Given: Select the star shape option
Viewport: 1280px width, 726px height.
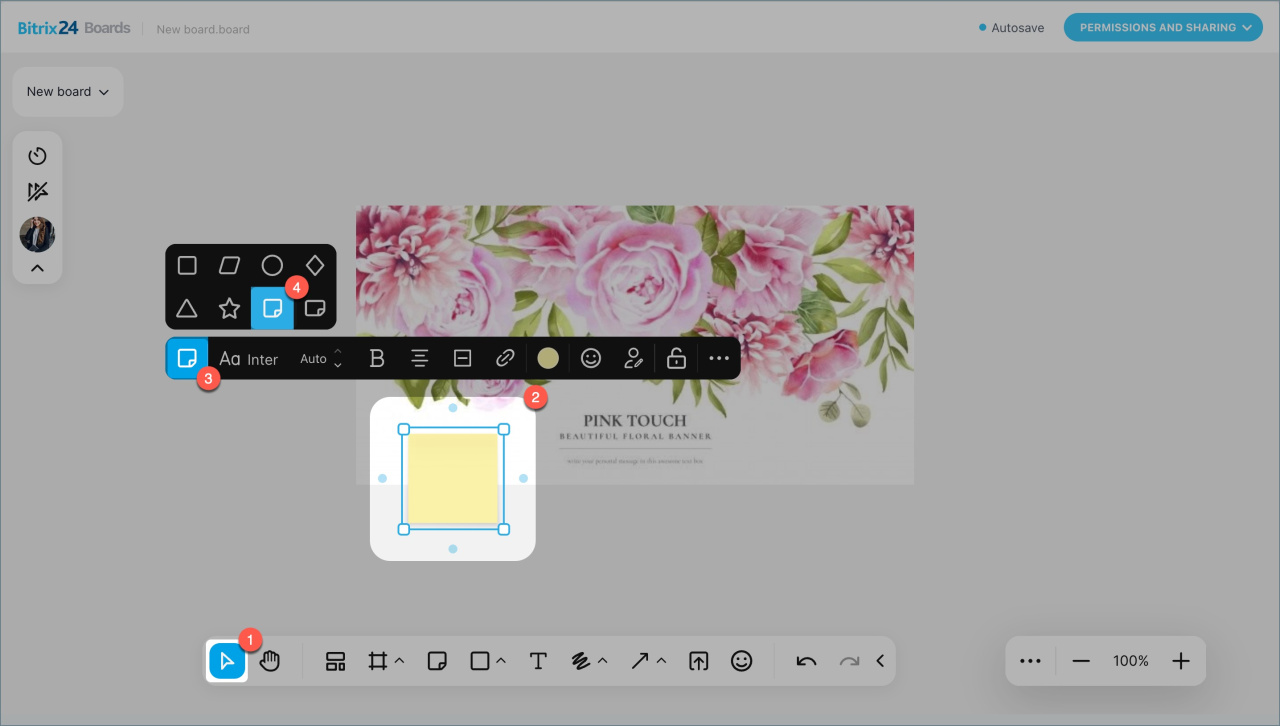Looking at the screenshot, I should (229, 308).
